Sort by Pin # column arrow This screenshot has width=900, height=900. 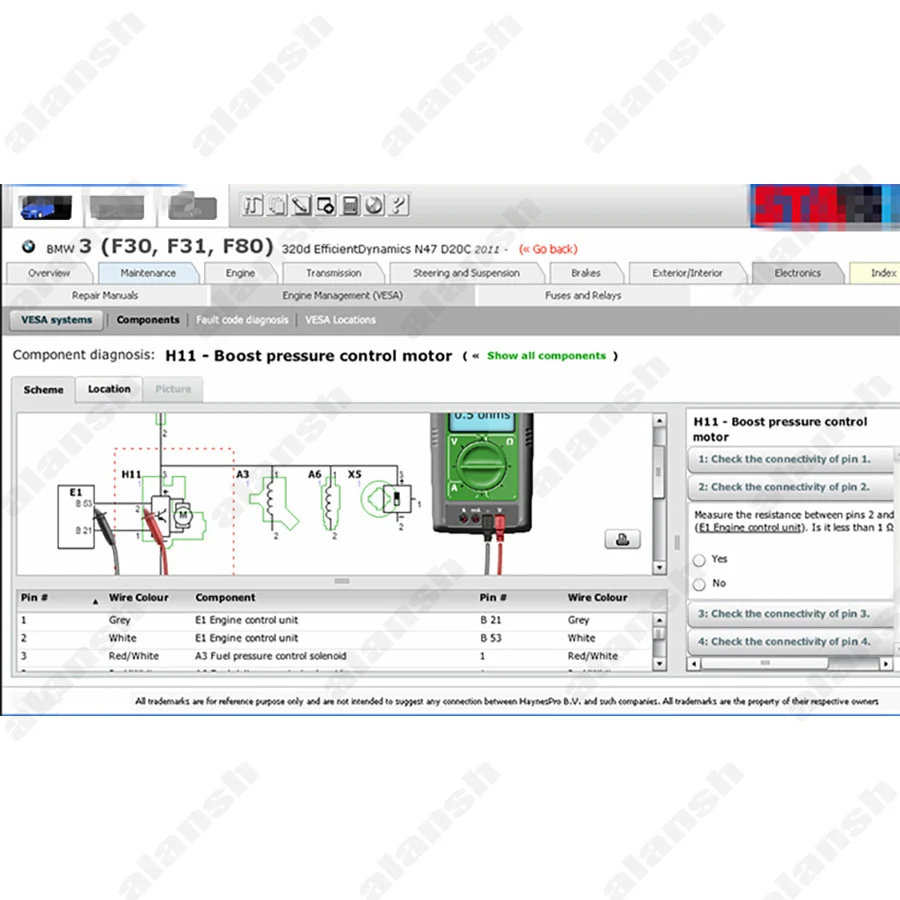(x=95, y=601)
